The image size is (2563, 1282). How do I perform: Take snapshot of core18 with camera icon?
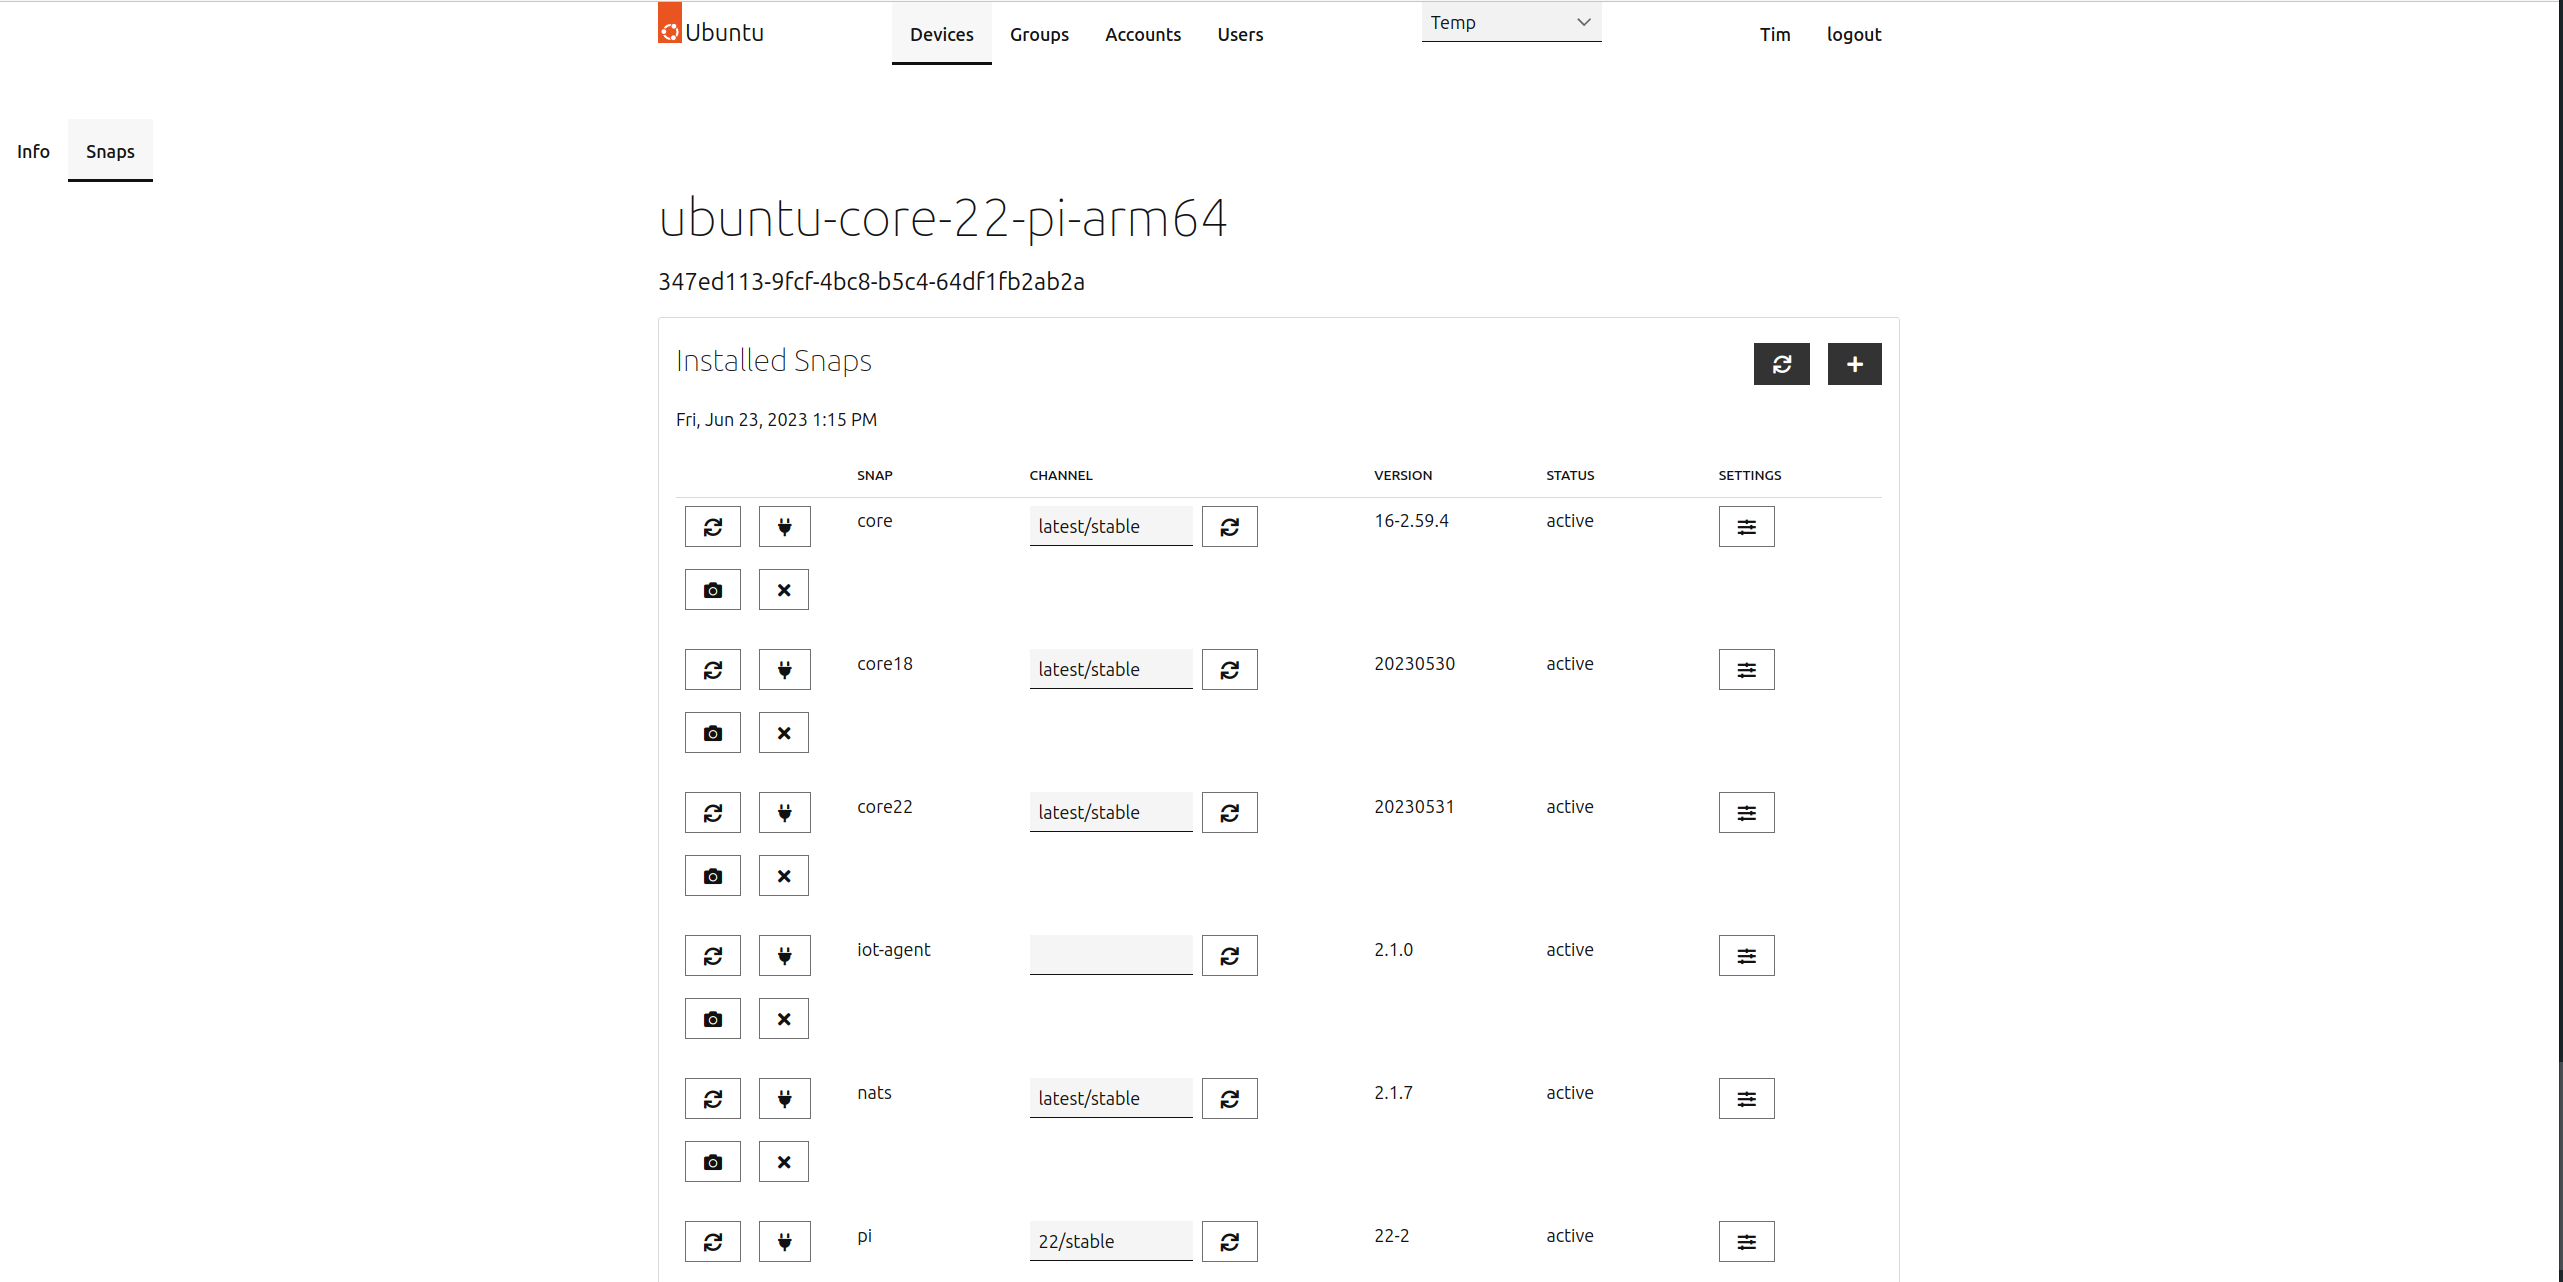coord(712,733)
